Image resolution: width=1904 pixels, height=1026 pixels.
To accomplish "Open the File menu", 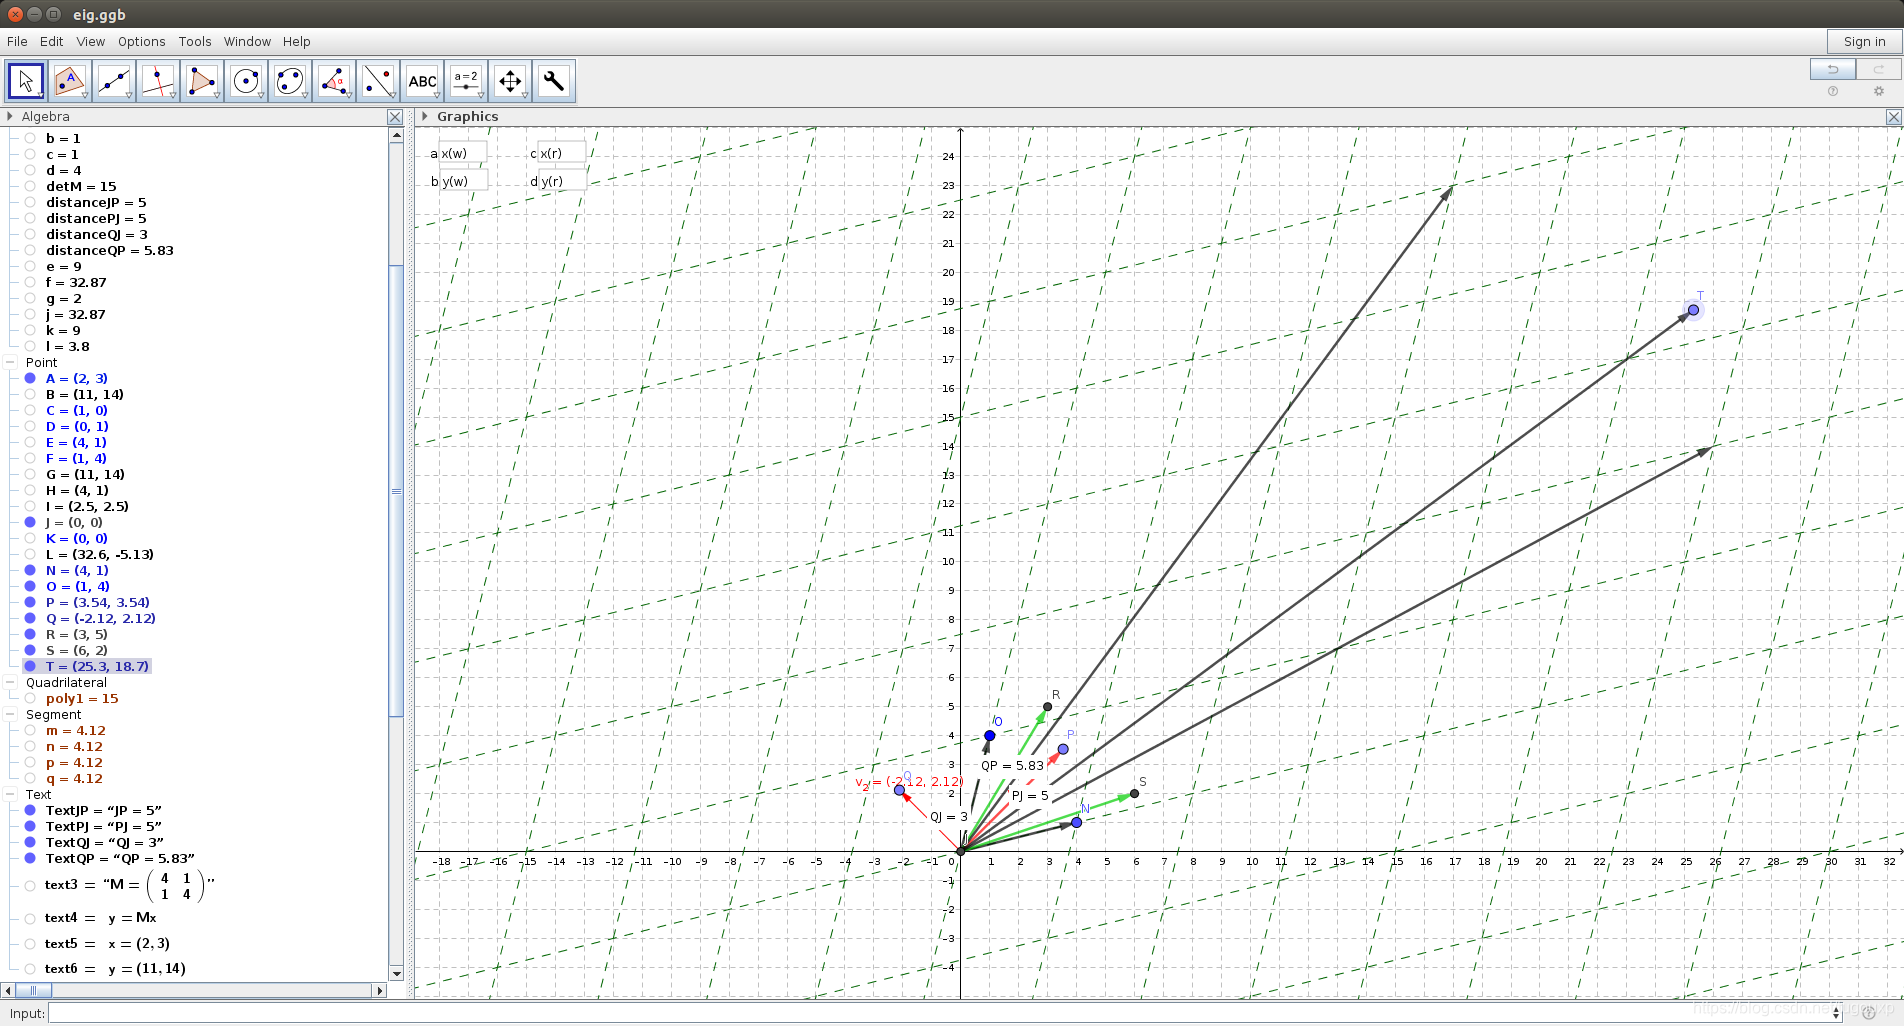I will point(17,41).
